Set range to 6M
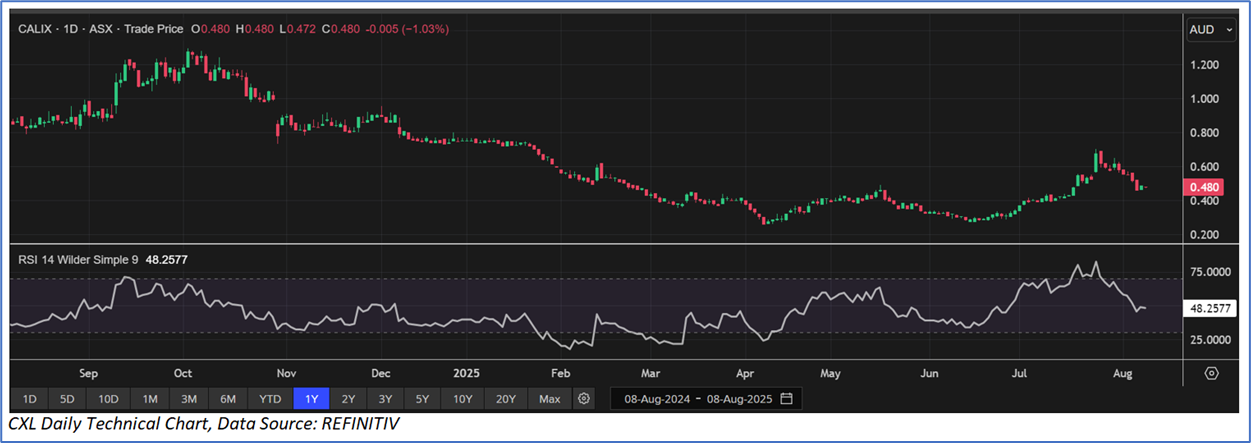Image resolution: width=1251 pixels, height=443 pixels. (228, 399)
